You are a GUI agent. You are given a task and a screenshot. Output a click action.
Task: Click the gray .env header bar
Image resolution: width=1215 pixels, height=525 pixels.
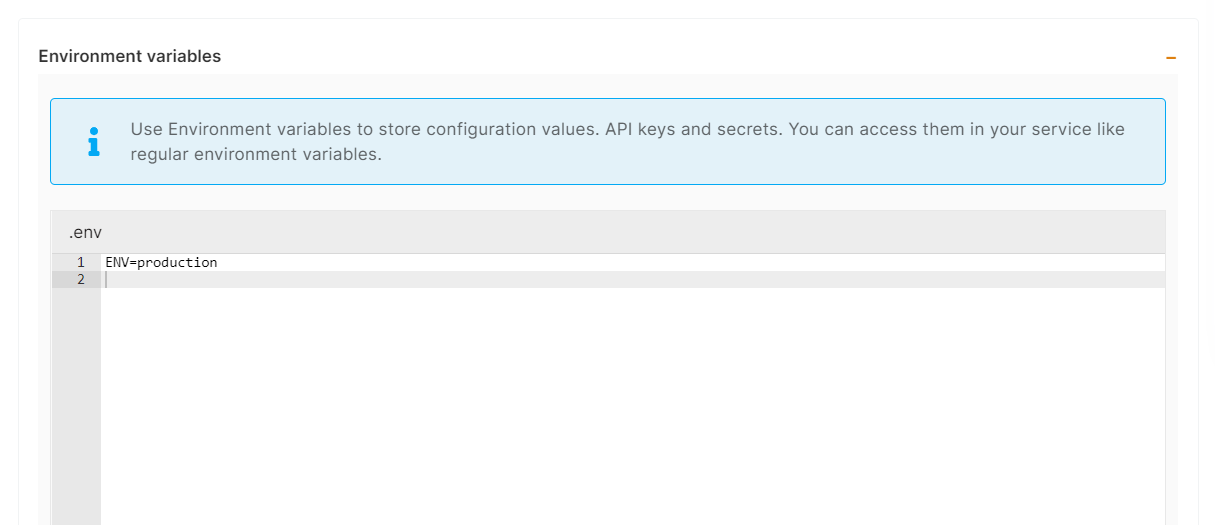point(600,233)
